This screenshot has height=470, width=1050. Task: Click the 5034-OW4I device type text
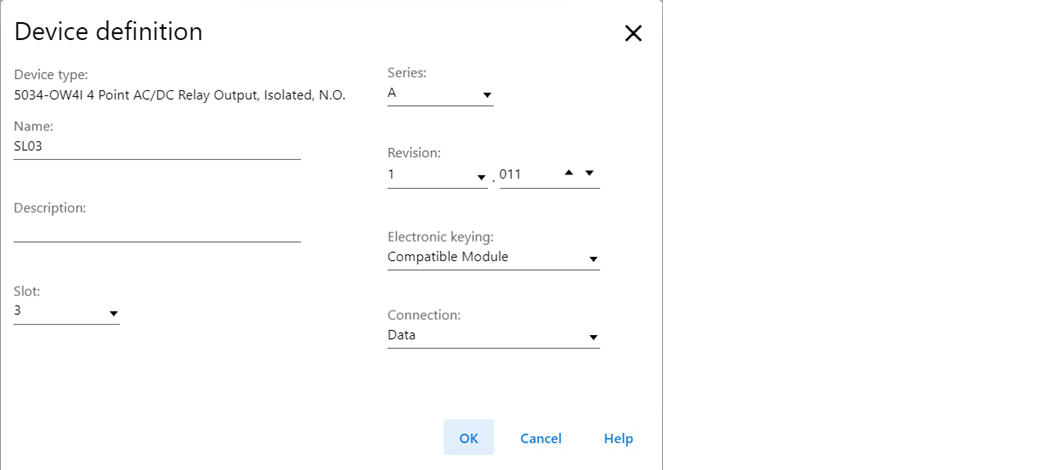tap(179, 95)
